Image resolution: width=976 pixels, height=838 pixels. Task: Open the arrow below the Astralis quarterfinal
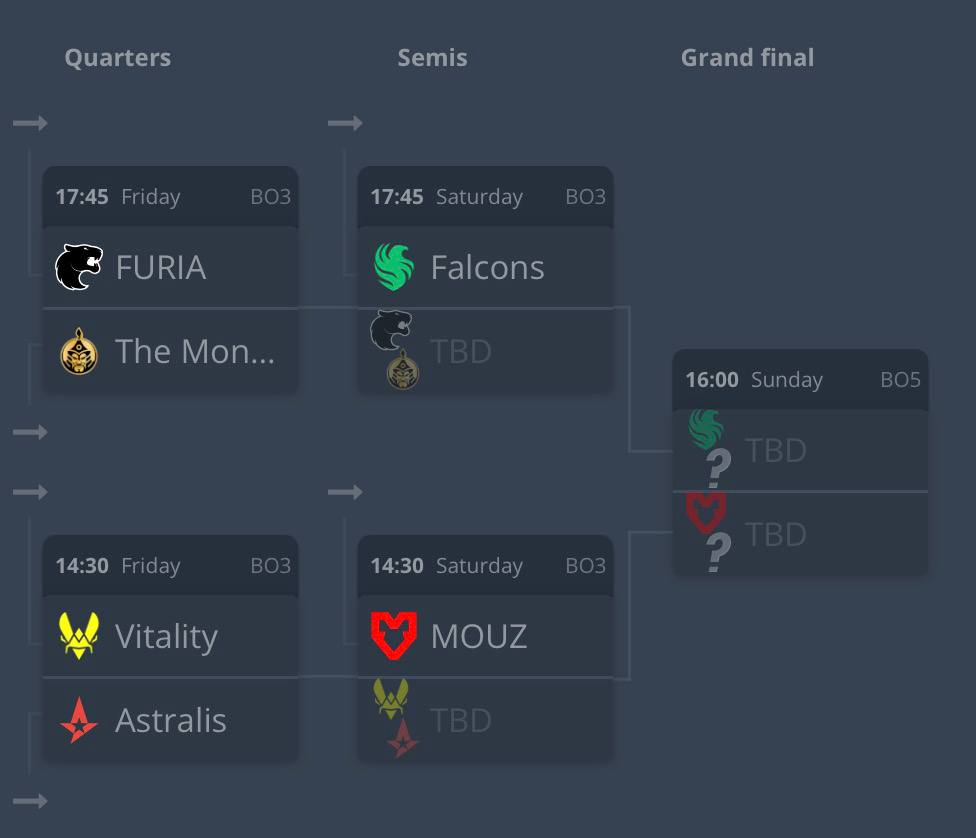[x=30, y=800]
